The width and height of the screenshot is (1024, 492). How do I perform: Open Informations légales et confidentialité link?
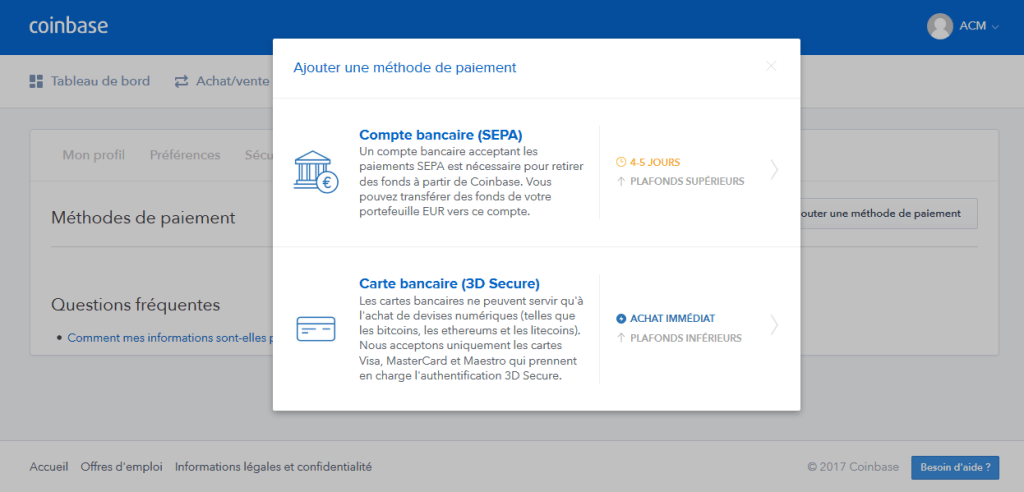point(273,467)
